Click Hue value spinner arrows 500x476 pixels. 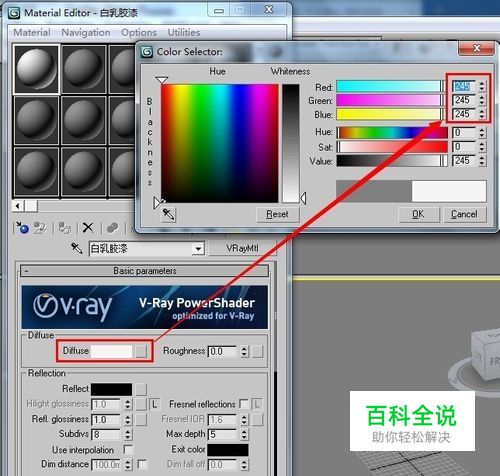click(x=482, y=133)
